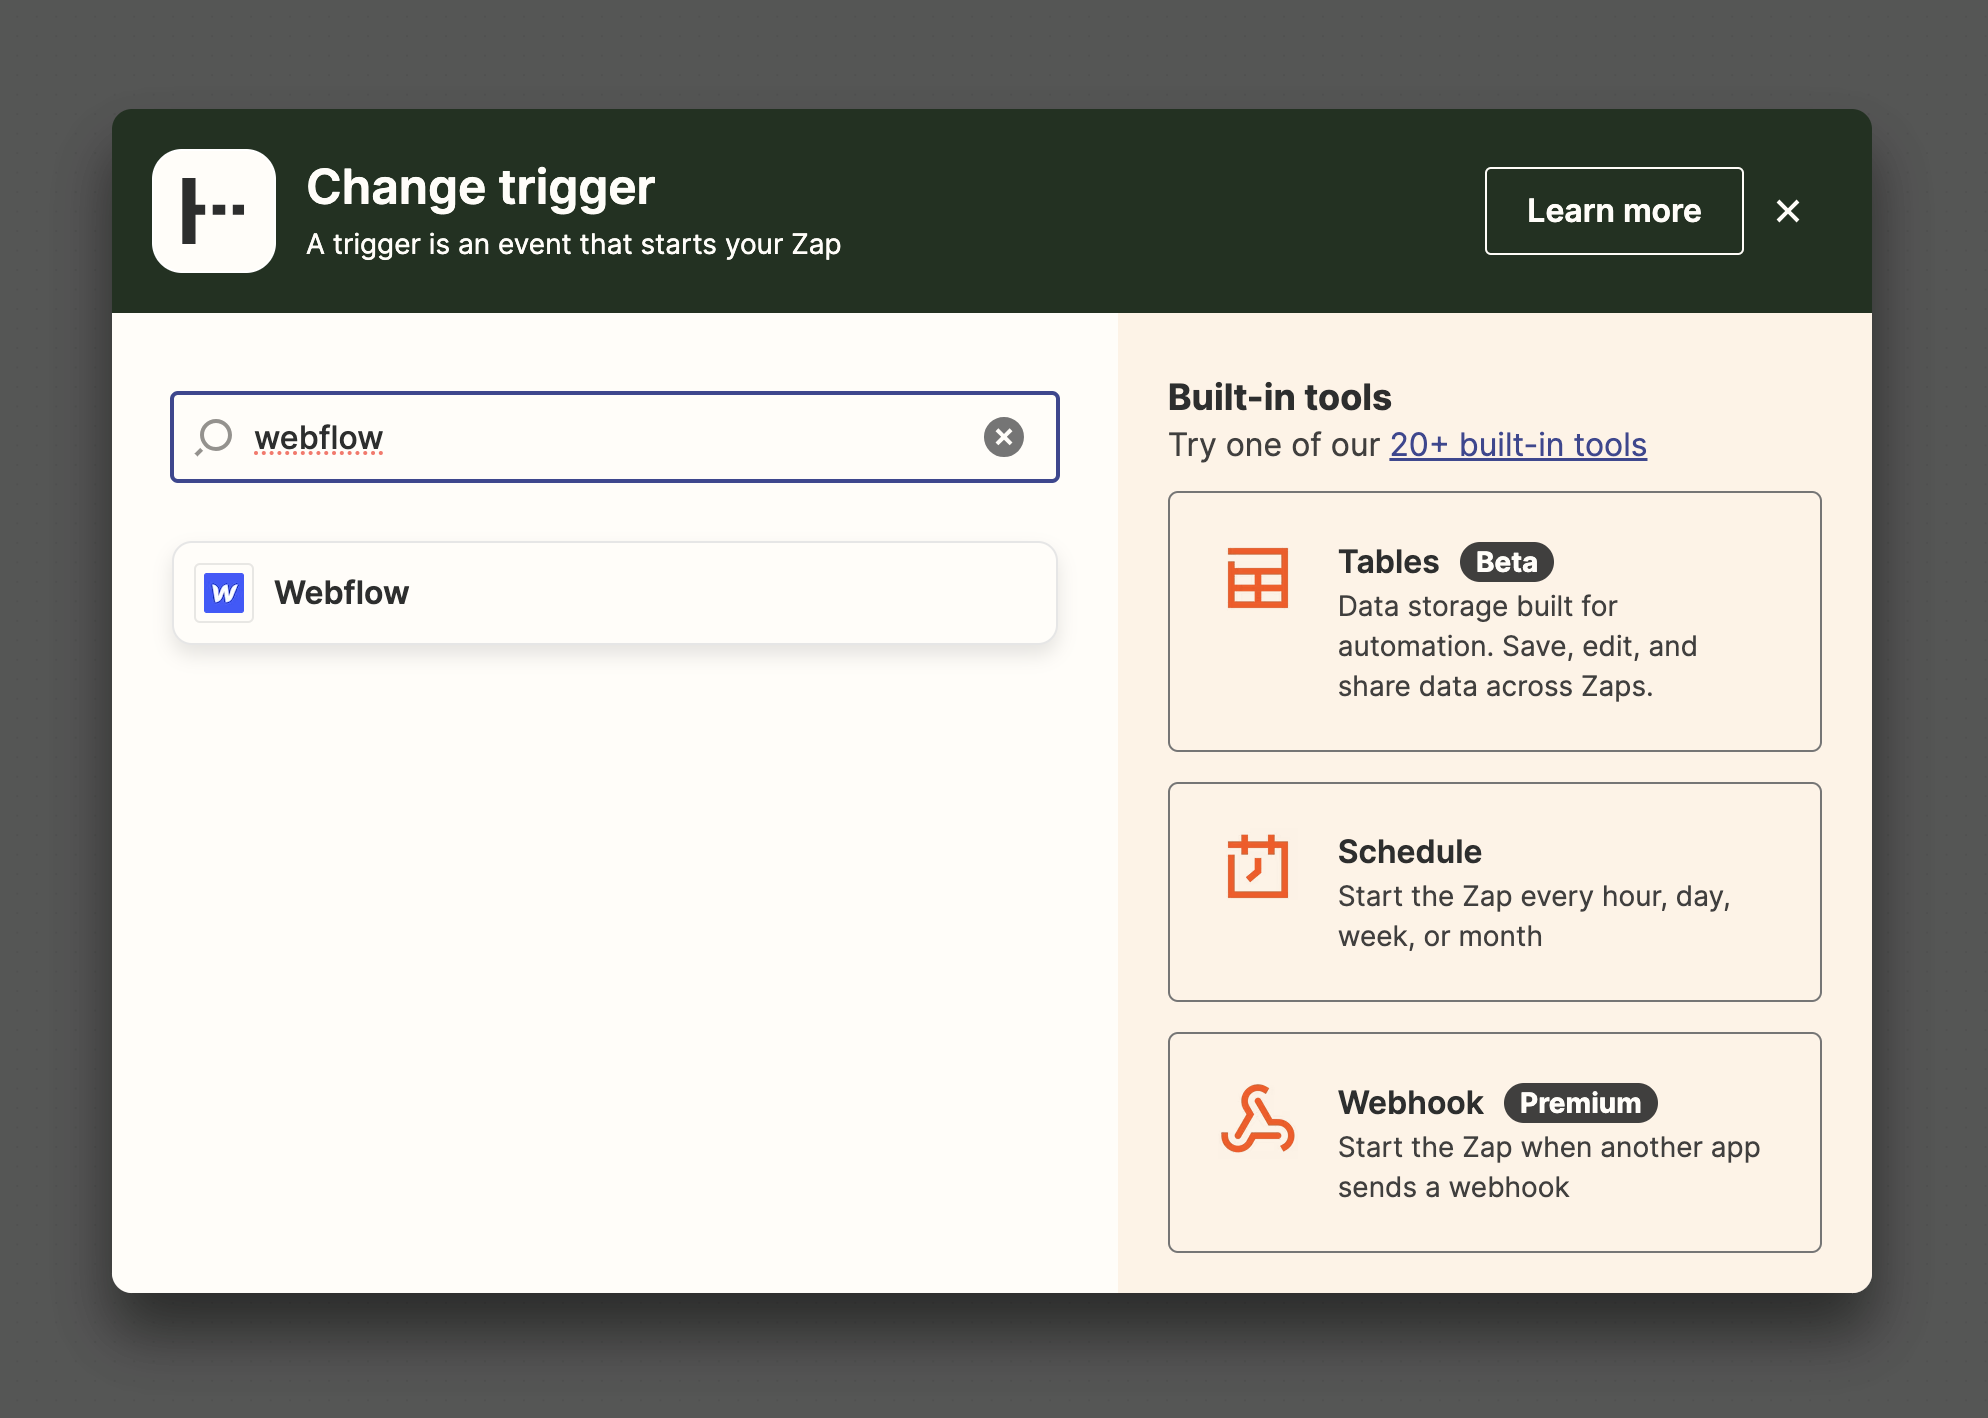1988x1418 pixels.
Task: Click the orange Tables grid icon
Action: 1257,578
